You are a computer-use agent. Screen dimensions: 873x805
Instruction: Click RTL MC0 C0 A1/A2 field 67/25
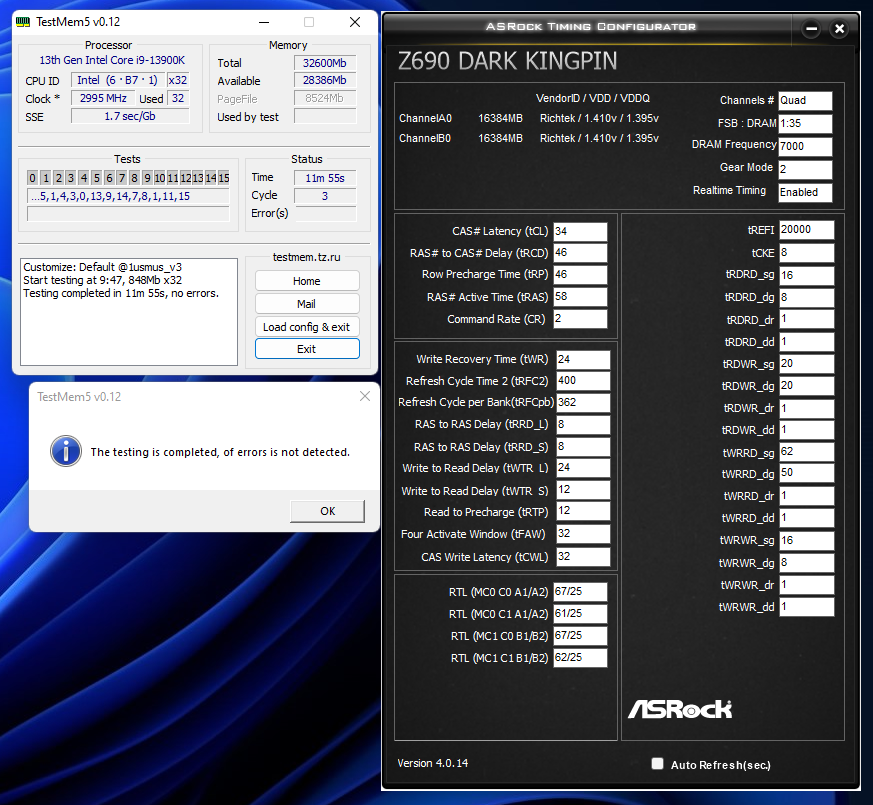[580, 592]
